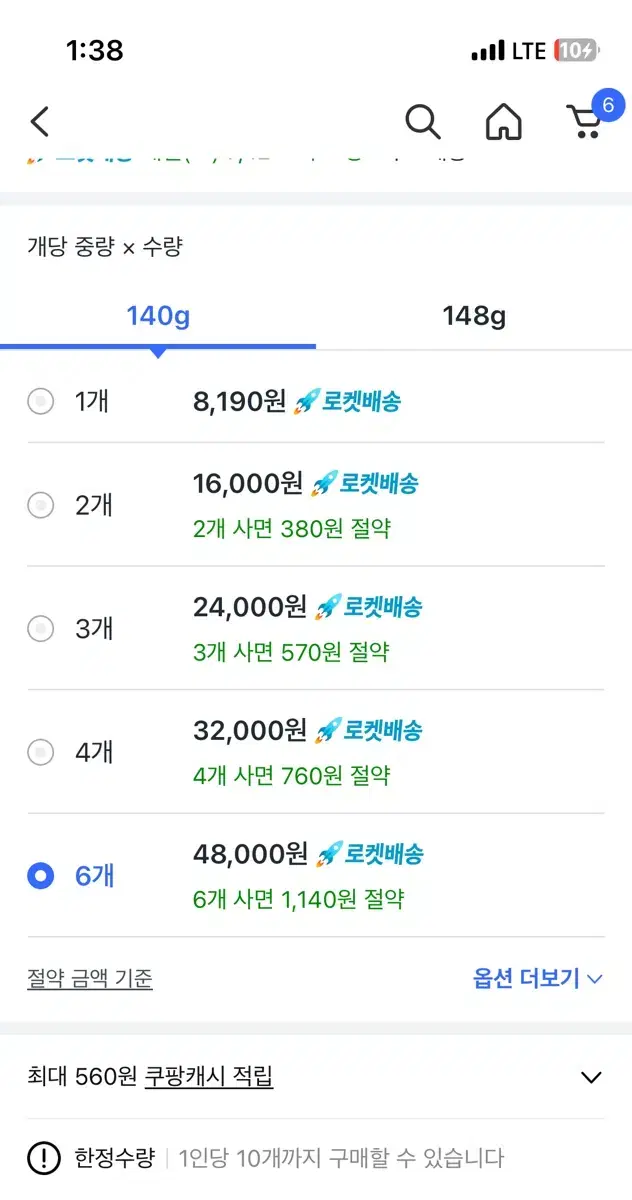Tap the cart badge showing 6
This screenshot has width=632, height=1200.
[607, 104]
